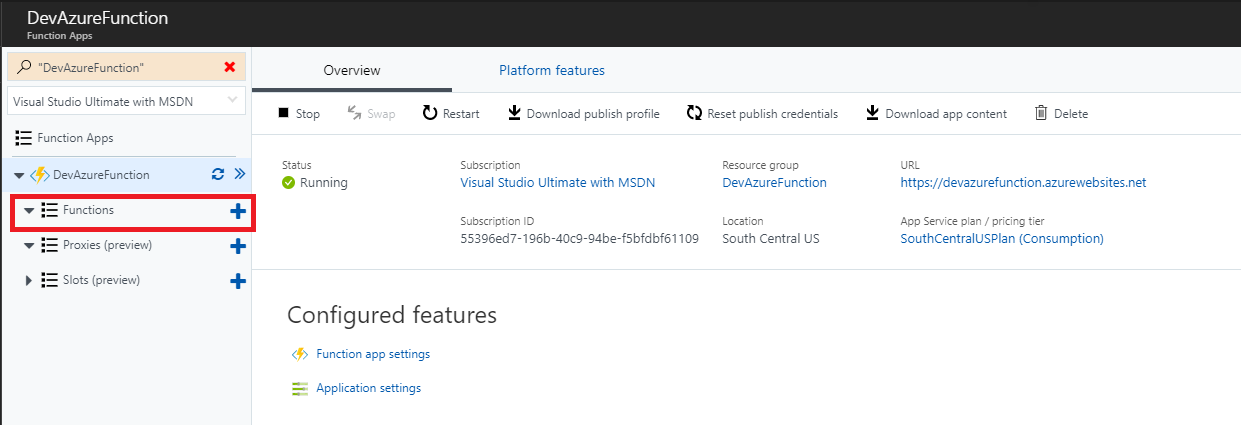Reset publish credentials
This screenshot has width=1241, height=425.
click(x=762, y=114)
